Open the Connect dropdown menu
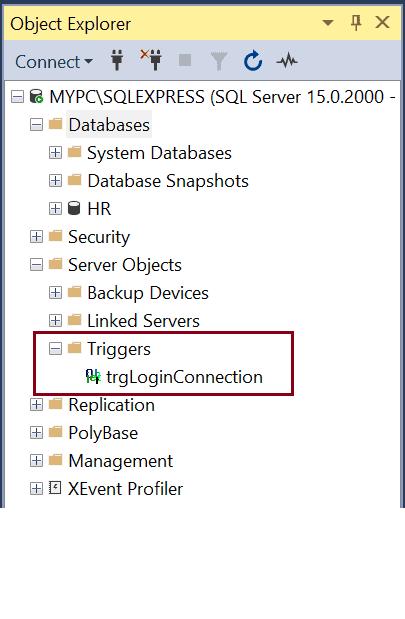 (54, 62)
